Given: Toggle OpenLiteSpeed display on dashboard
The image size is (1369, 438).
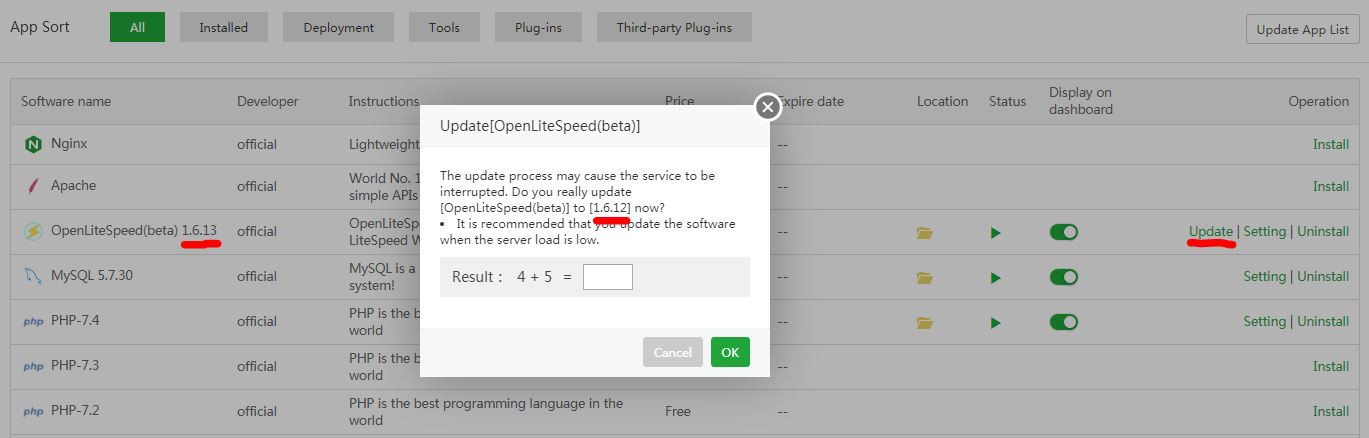Looking at the screenshot, I should click(1064, 232).
